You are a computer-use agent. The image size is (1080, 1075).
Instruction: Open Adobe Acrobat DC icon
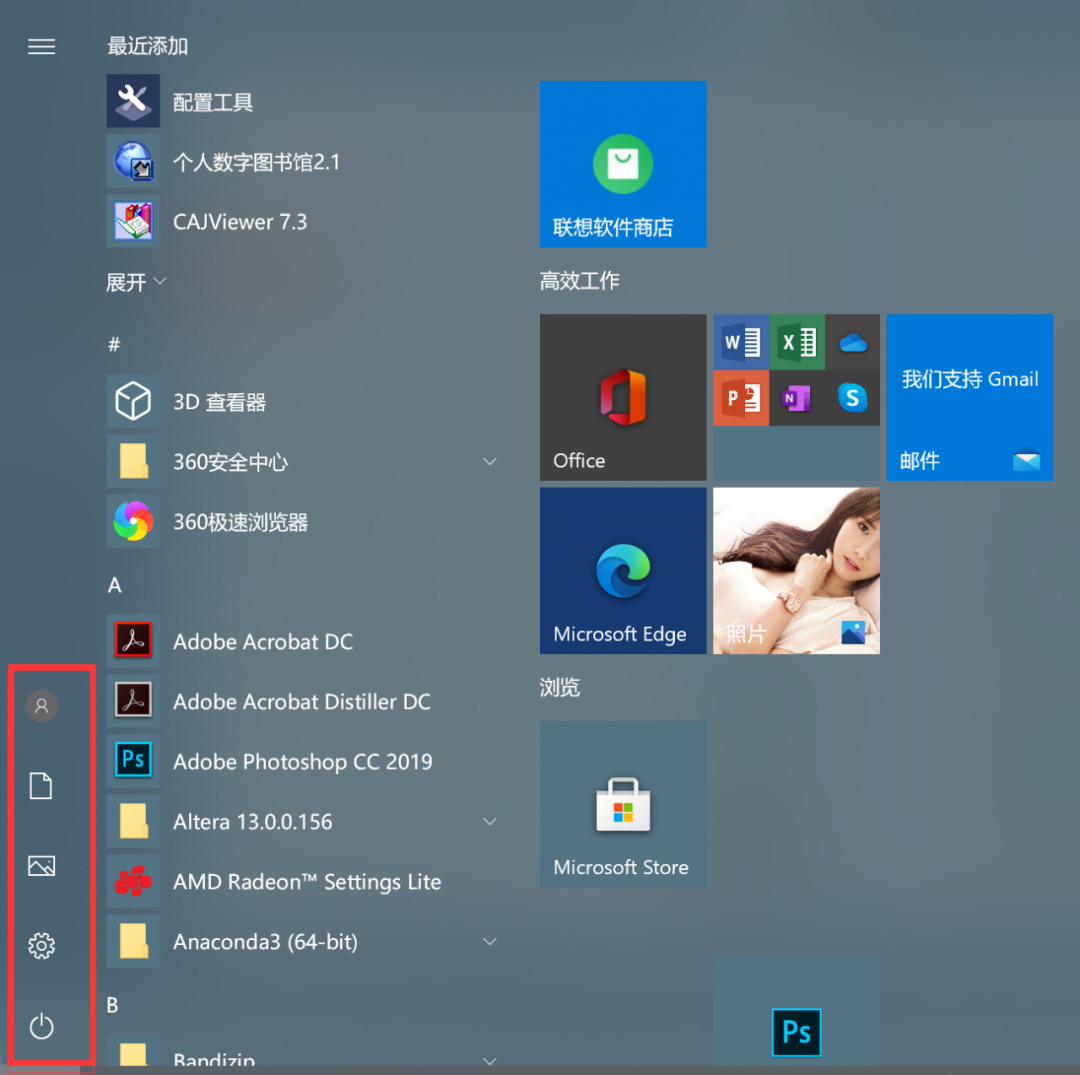point(133,641)
